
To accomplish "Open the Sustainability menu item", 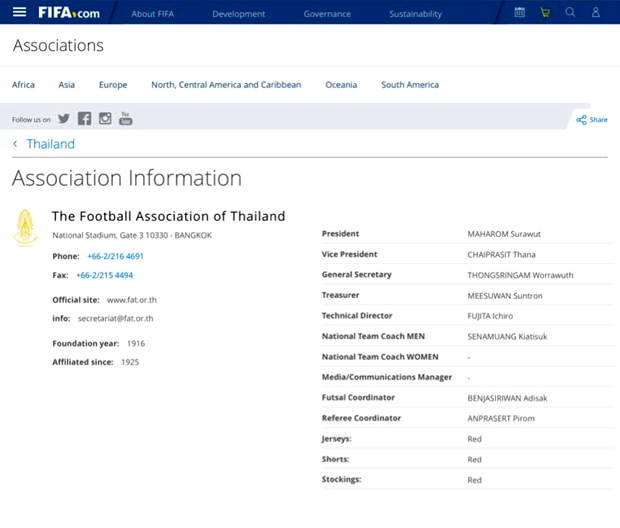I will click(x=415, y=14).
